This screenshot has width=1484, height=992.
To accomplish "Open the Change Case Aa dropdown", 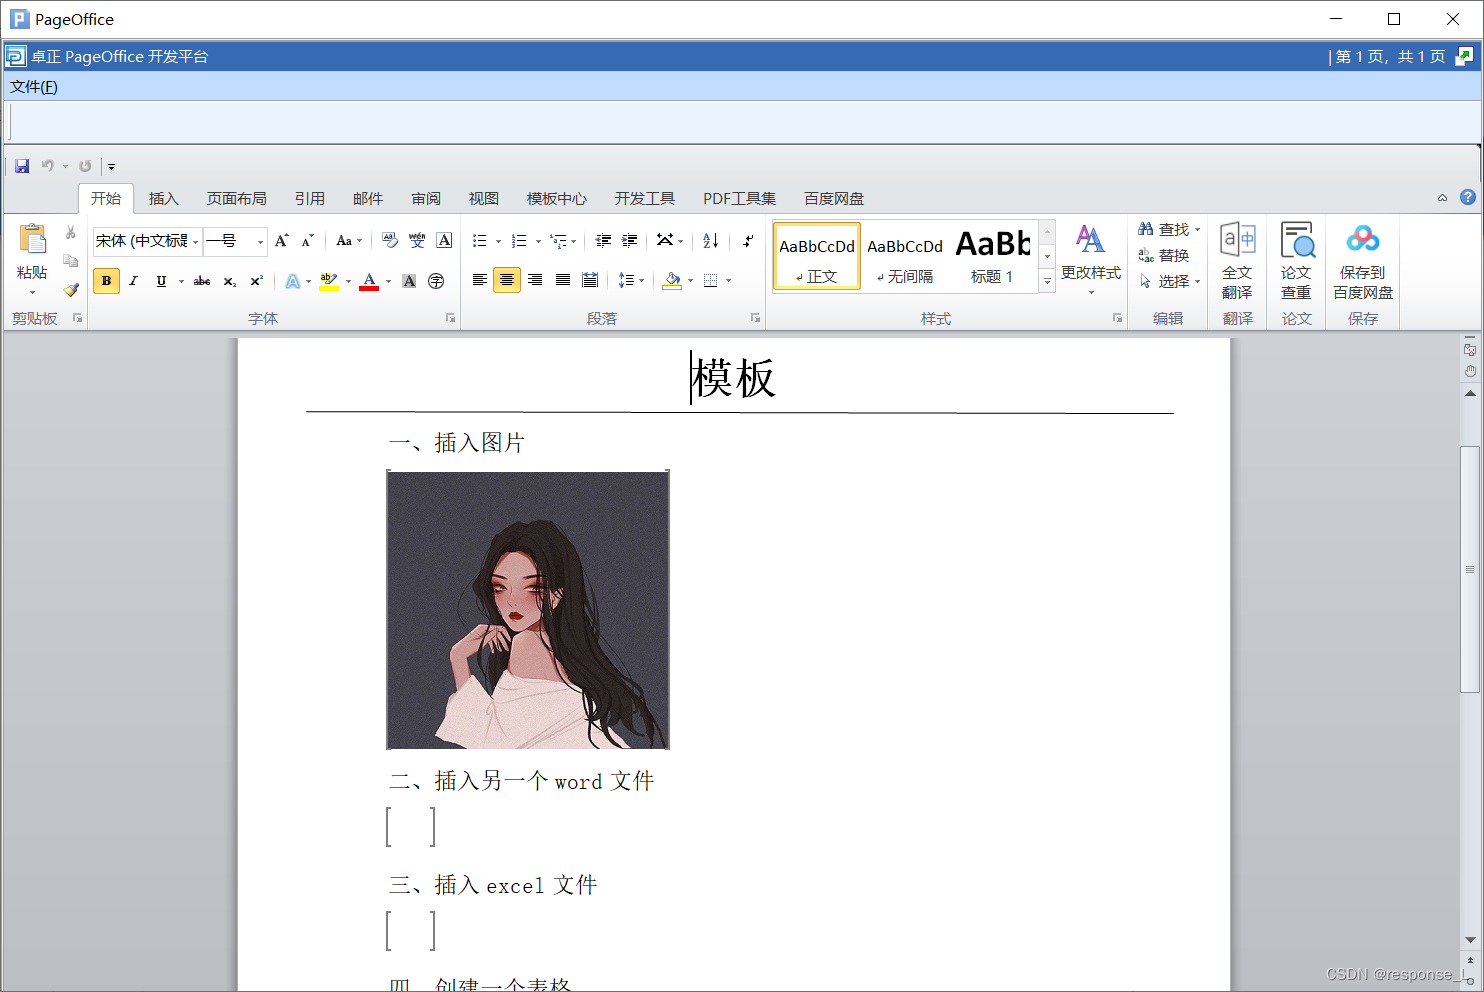I will [x=349, y=241].
